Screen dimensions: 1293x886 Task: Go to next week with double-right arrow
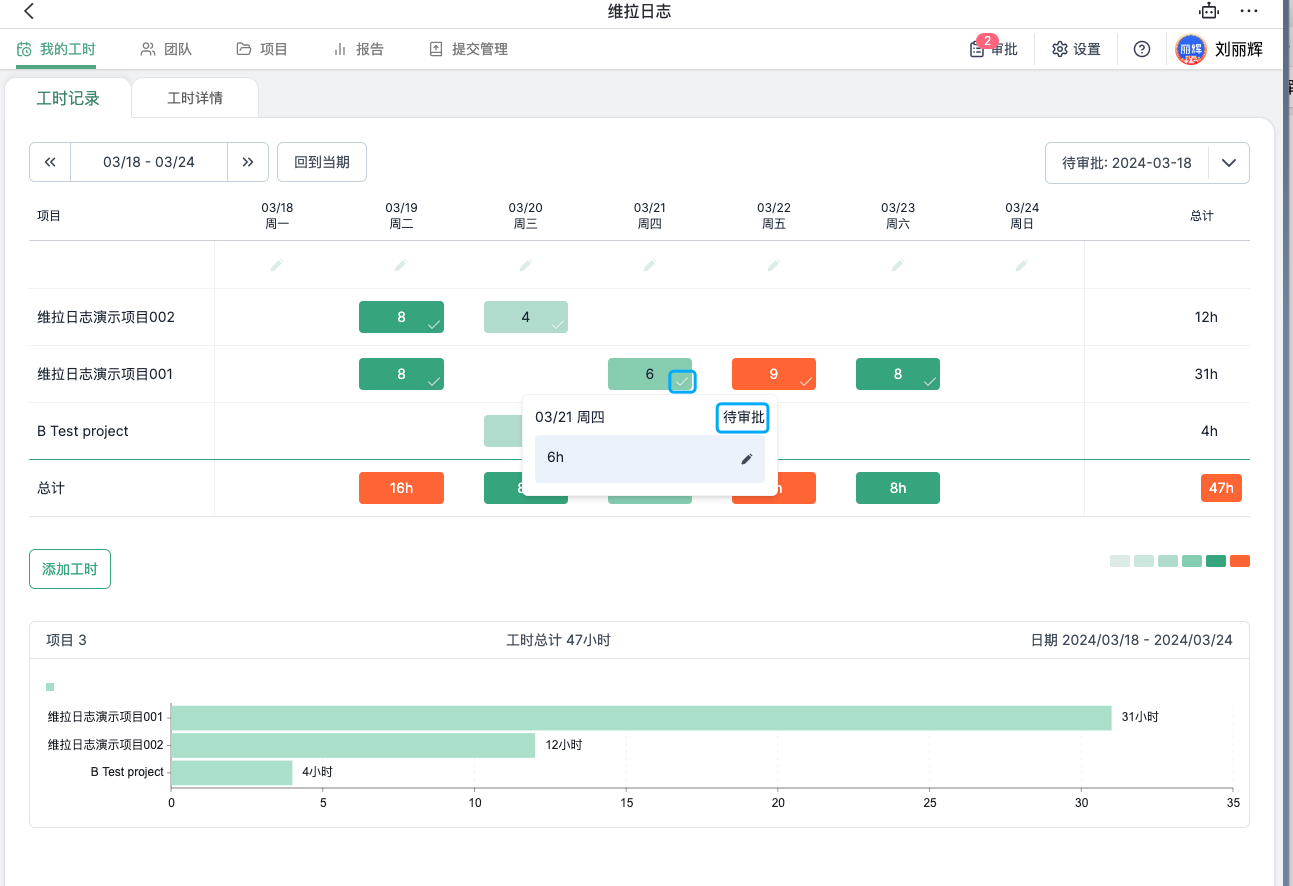[248, 162]
